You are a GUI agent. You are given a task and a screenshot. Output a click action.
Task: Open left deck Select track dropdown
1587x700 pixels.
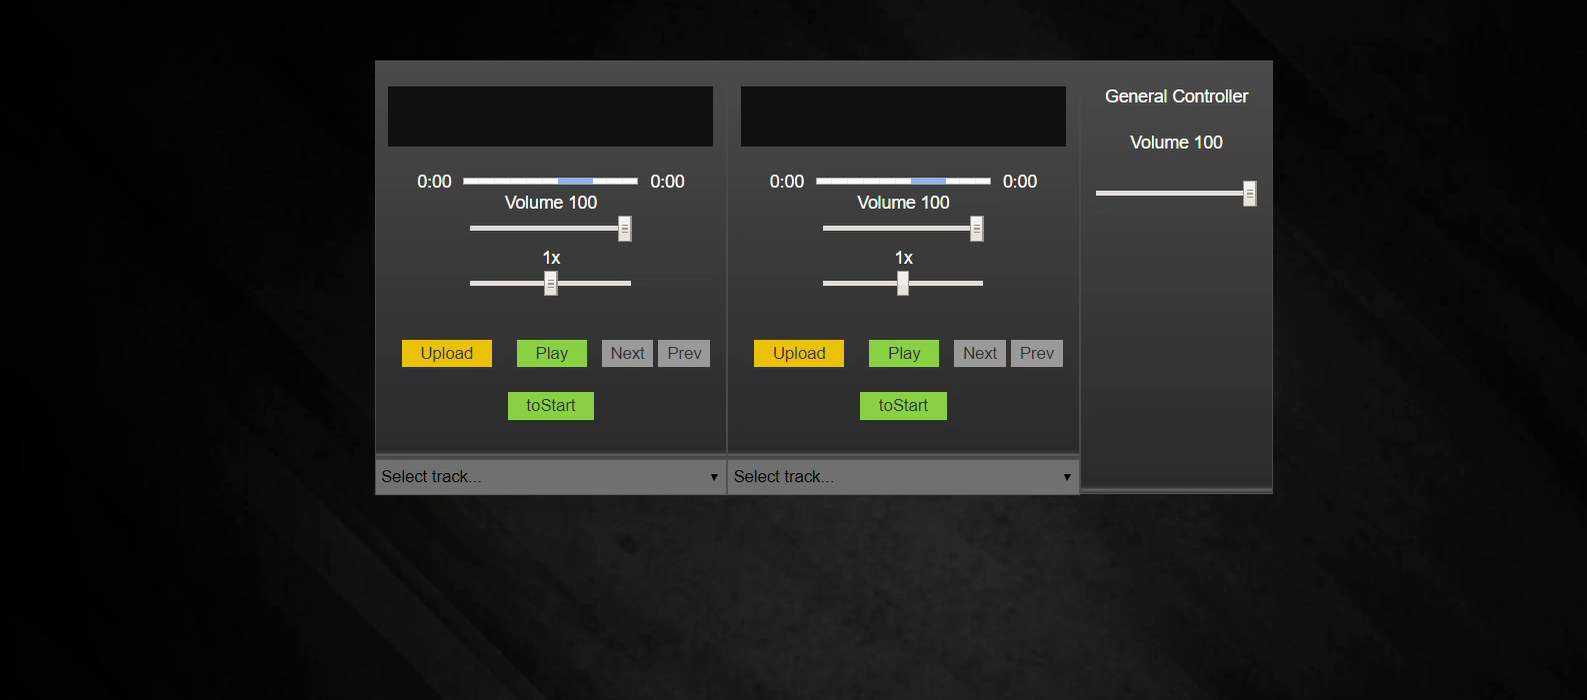(x=551, y=477)
